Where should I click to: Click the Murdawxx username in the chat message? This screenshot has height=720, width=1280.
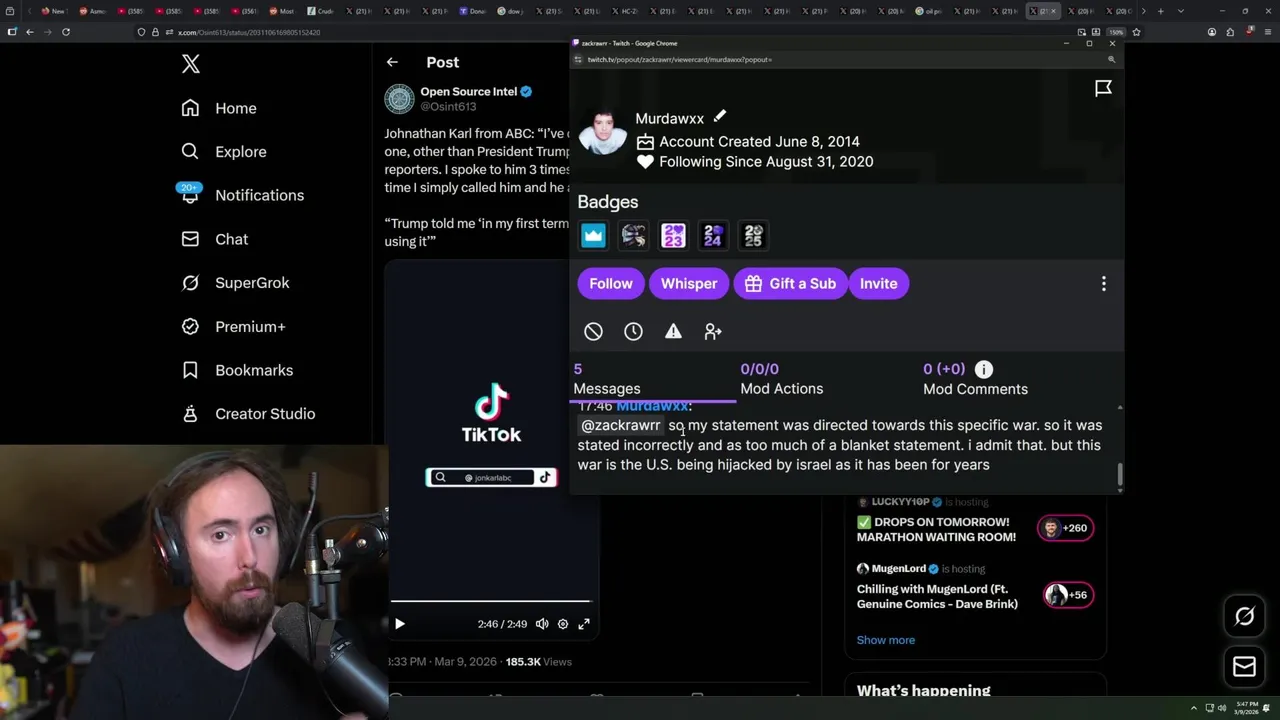pos(652,407)
